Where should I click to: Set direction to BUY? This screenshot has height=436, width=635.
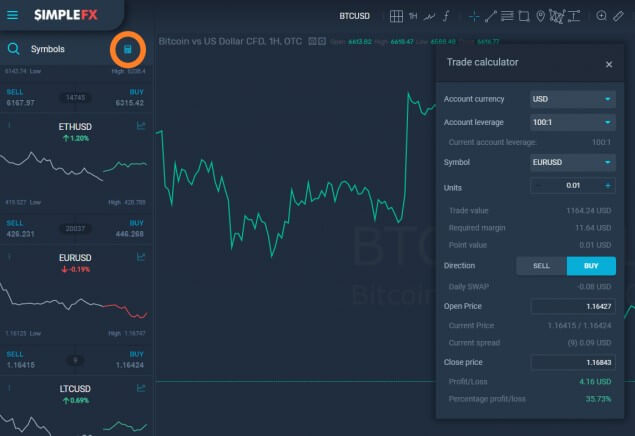pos(591,266)
